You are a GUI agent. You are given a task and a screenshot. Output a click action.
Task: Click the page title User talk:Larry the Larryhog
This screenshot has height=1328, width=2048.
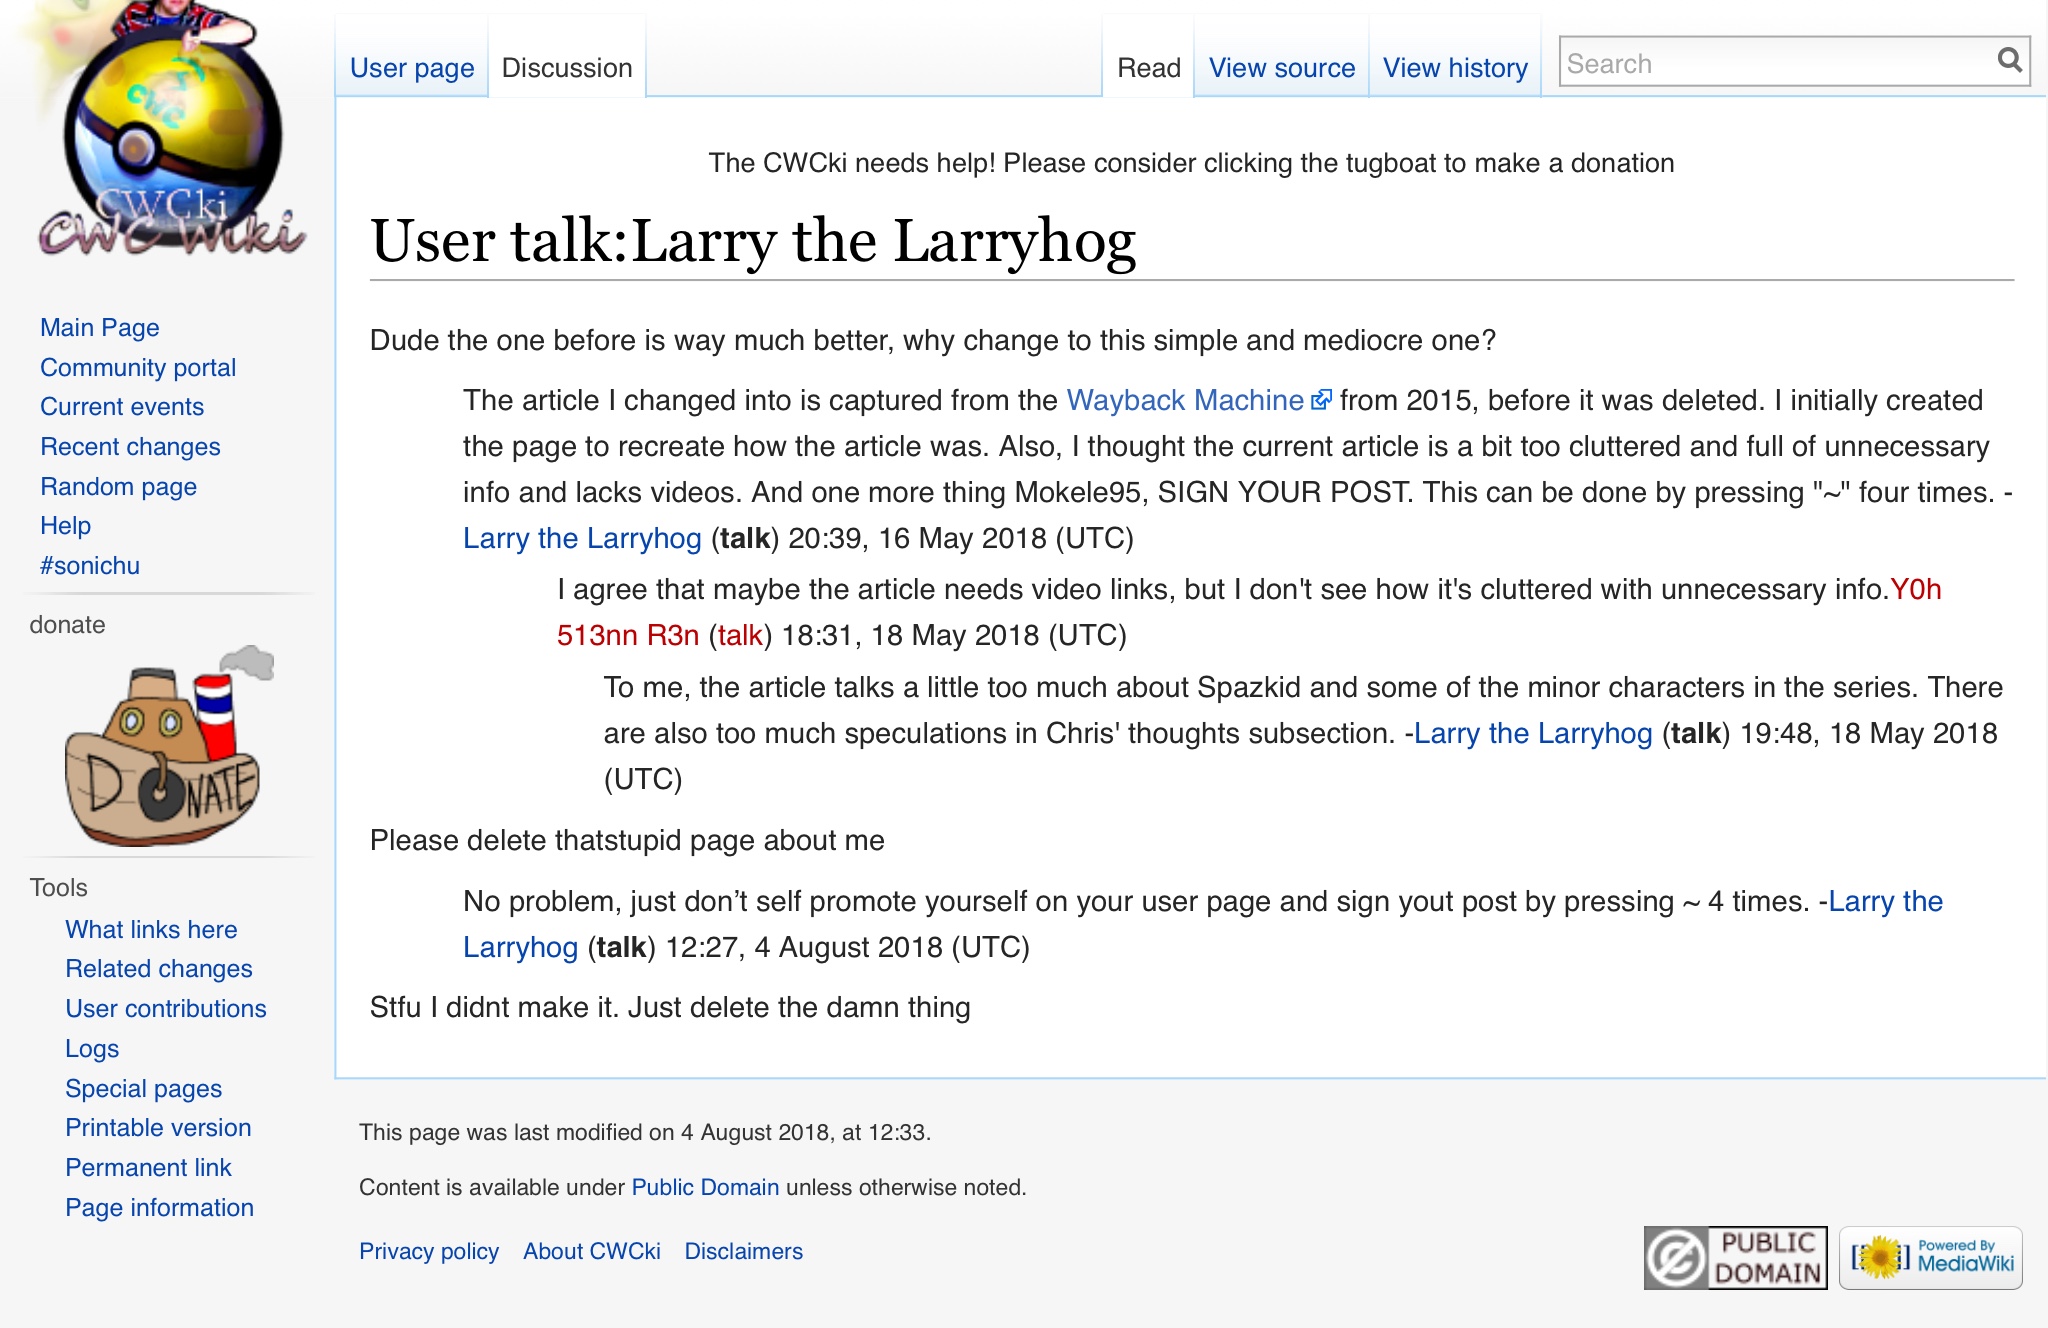753,241
